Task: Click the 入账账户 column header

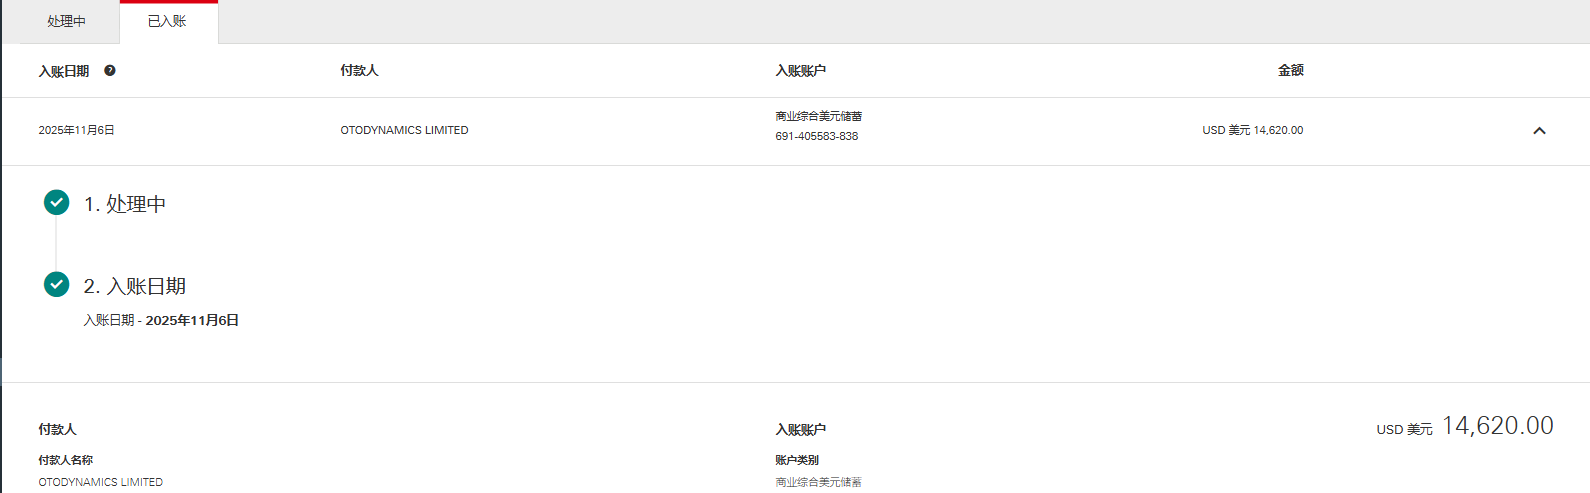Action: 800,70
